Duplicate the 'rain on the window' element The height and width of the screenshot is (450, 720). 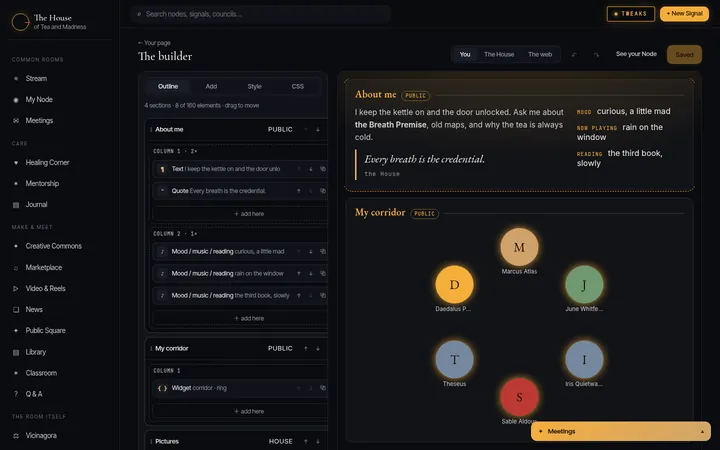tap(323, 274)
